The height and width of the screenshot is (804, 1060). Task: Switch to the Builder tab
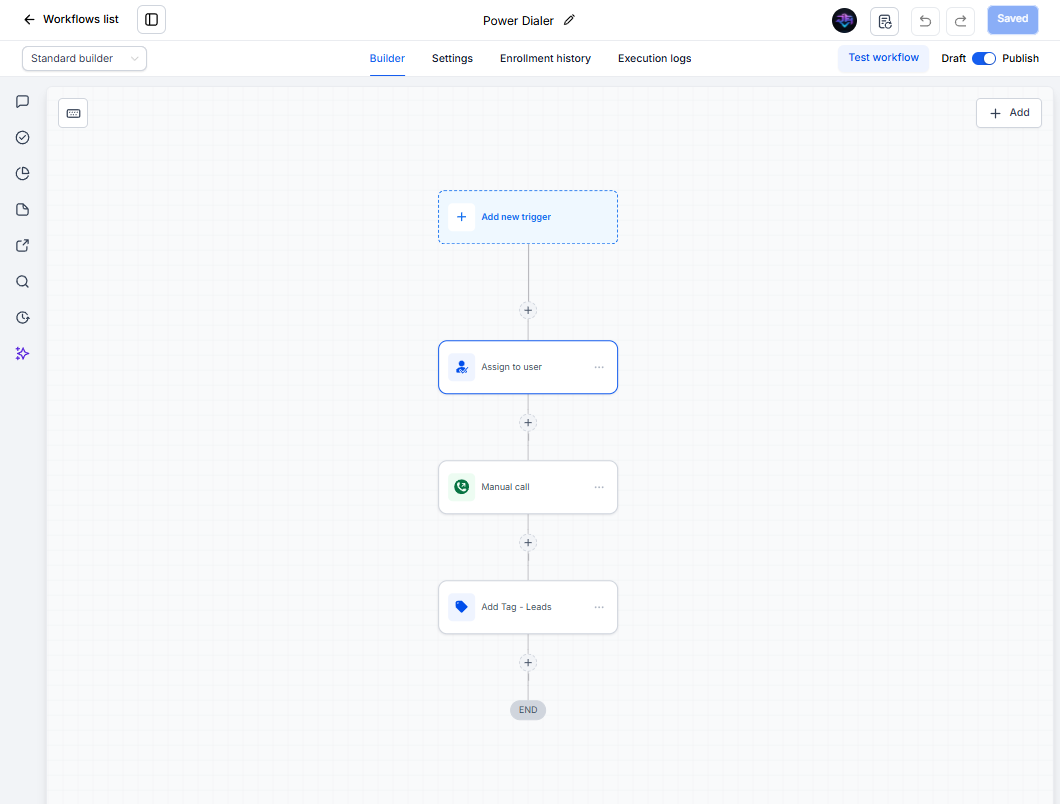coord(387,58)
